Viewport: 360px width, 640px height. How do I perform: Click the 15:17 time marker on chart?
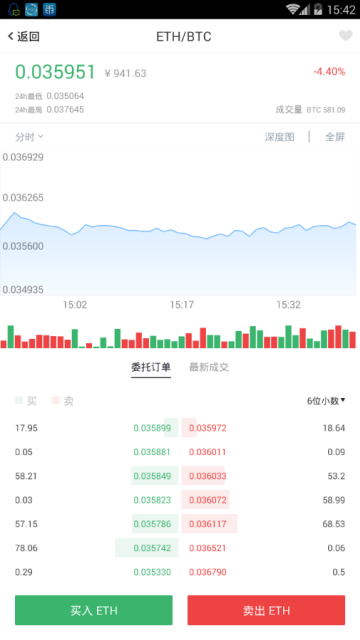[x=182, y=304]
